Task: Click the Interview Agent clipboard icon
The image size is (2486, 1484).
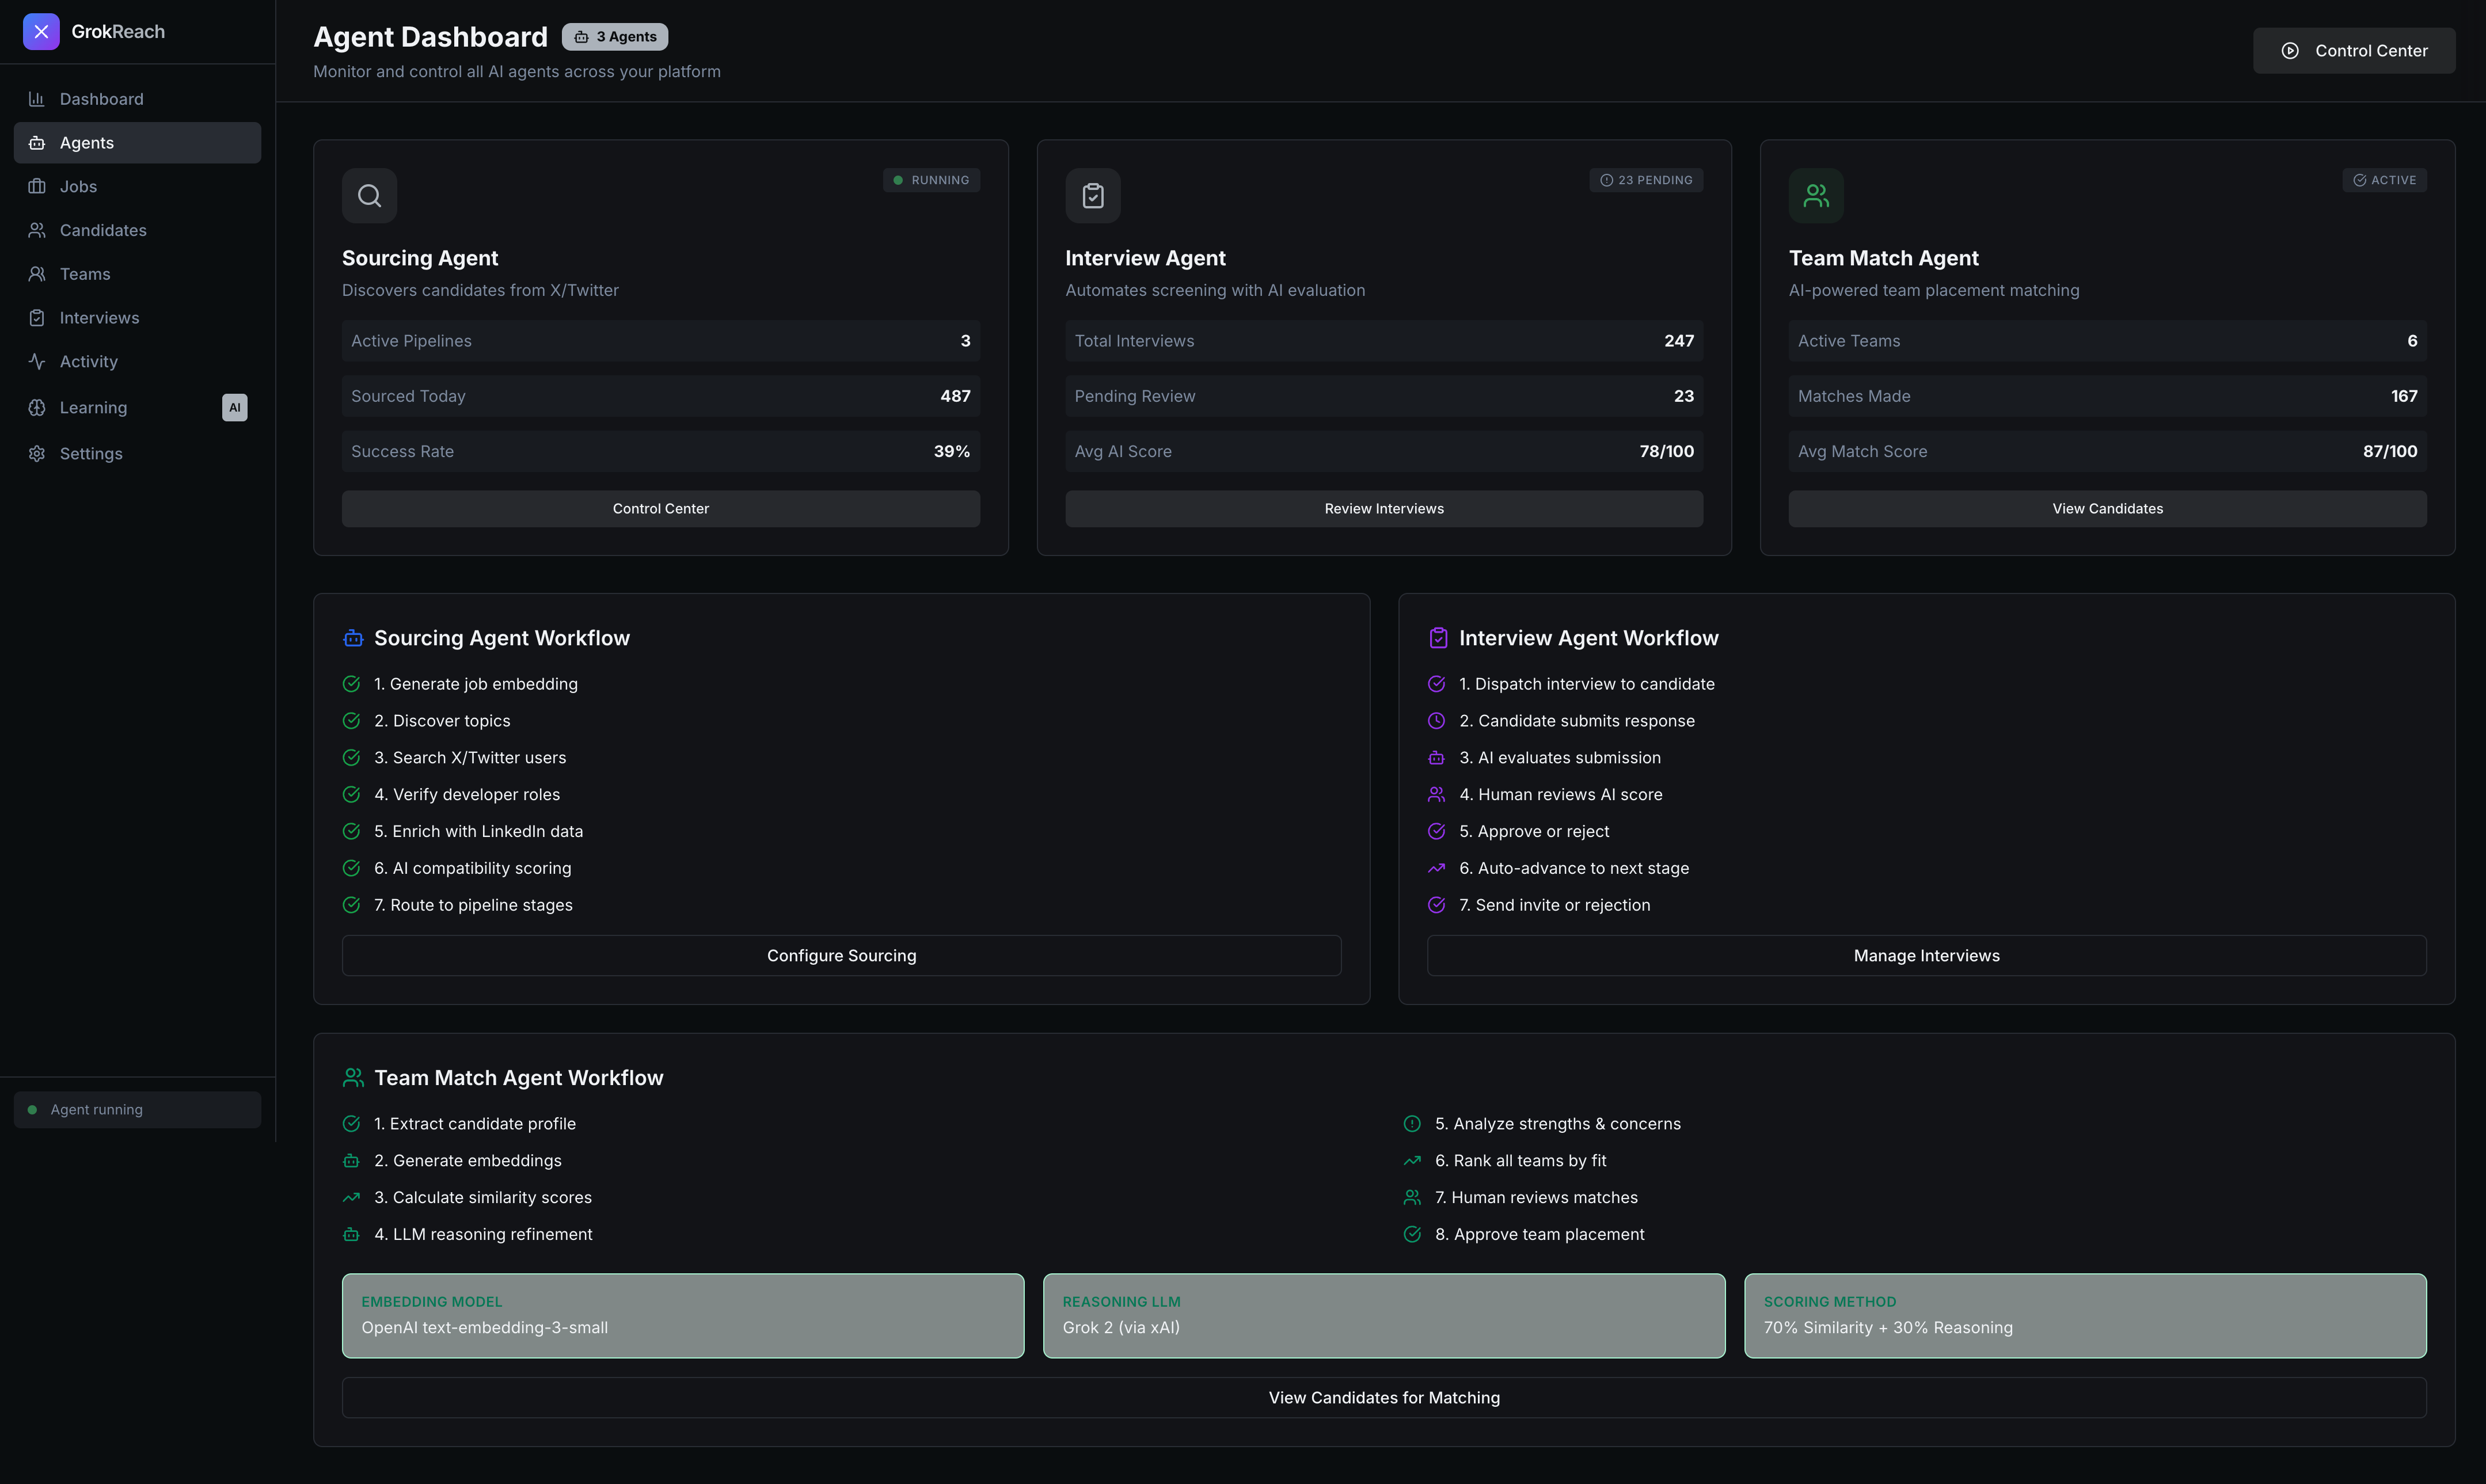Action: tap(1092, 196)
